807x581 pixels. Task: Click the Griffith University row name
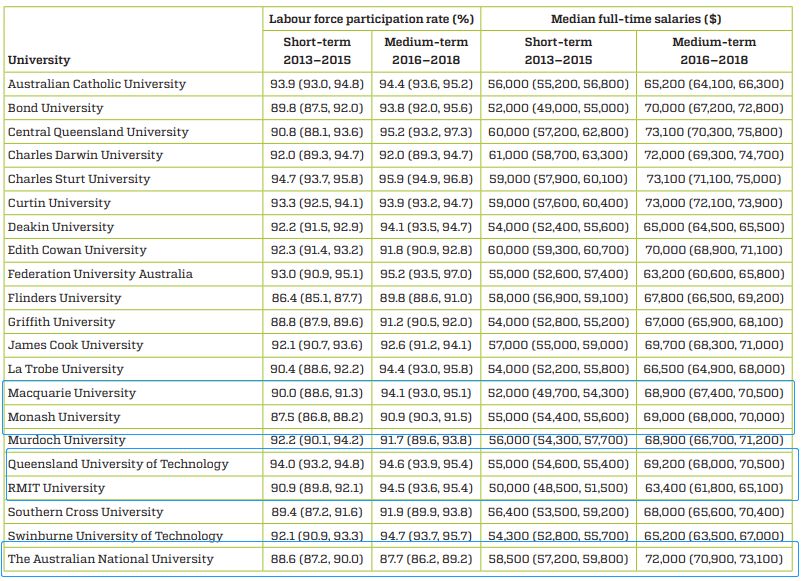[61, 322]
